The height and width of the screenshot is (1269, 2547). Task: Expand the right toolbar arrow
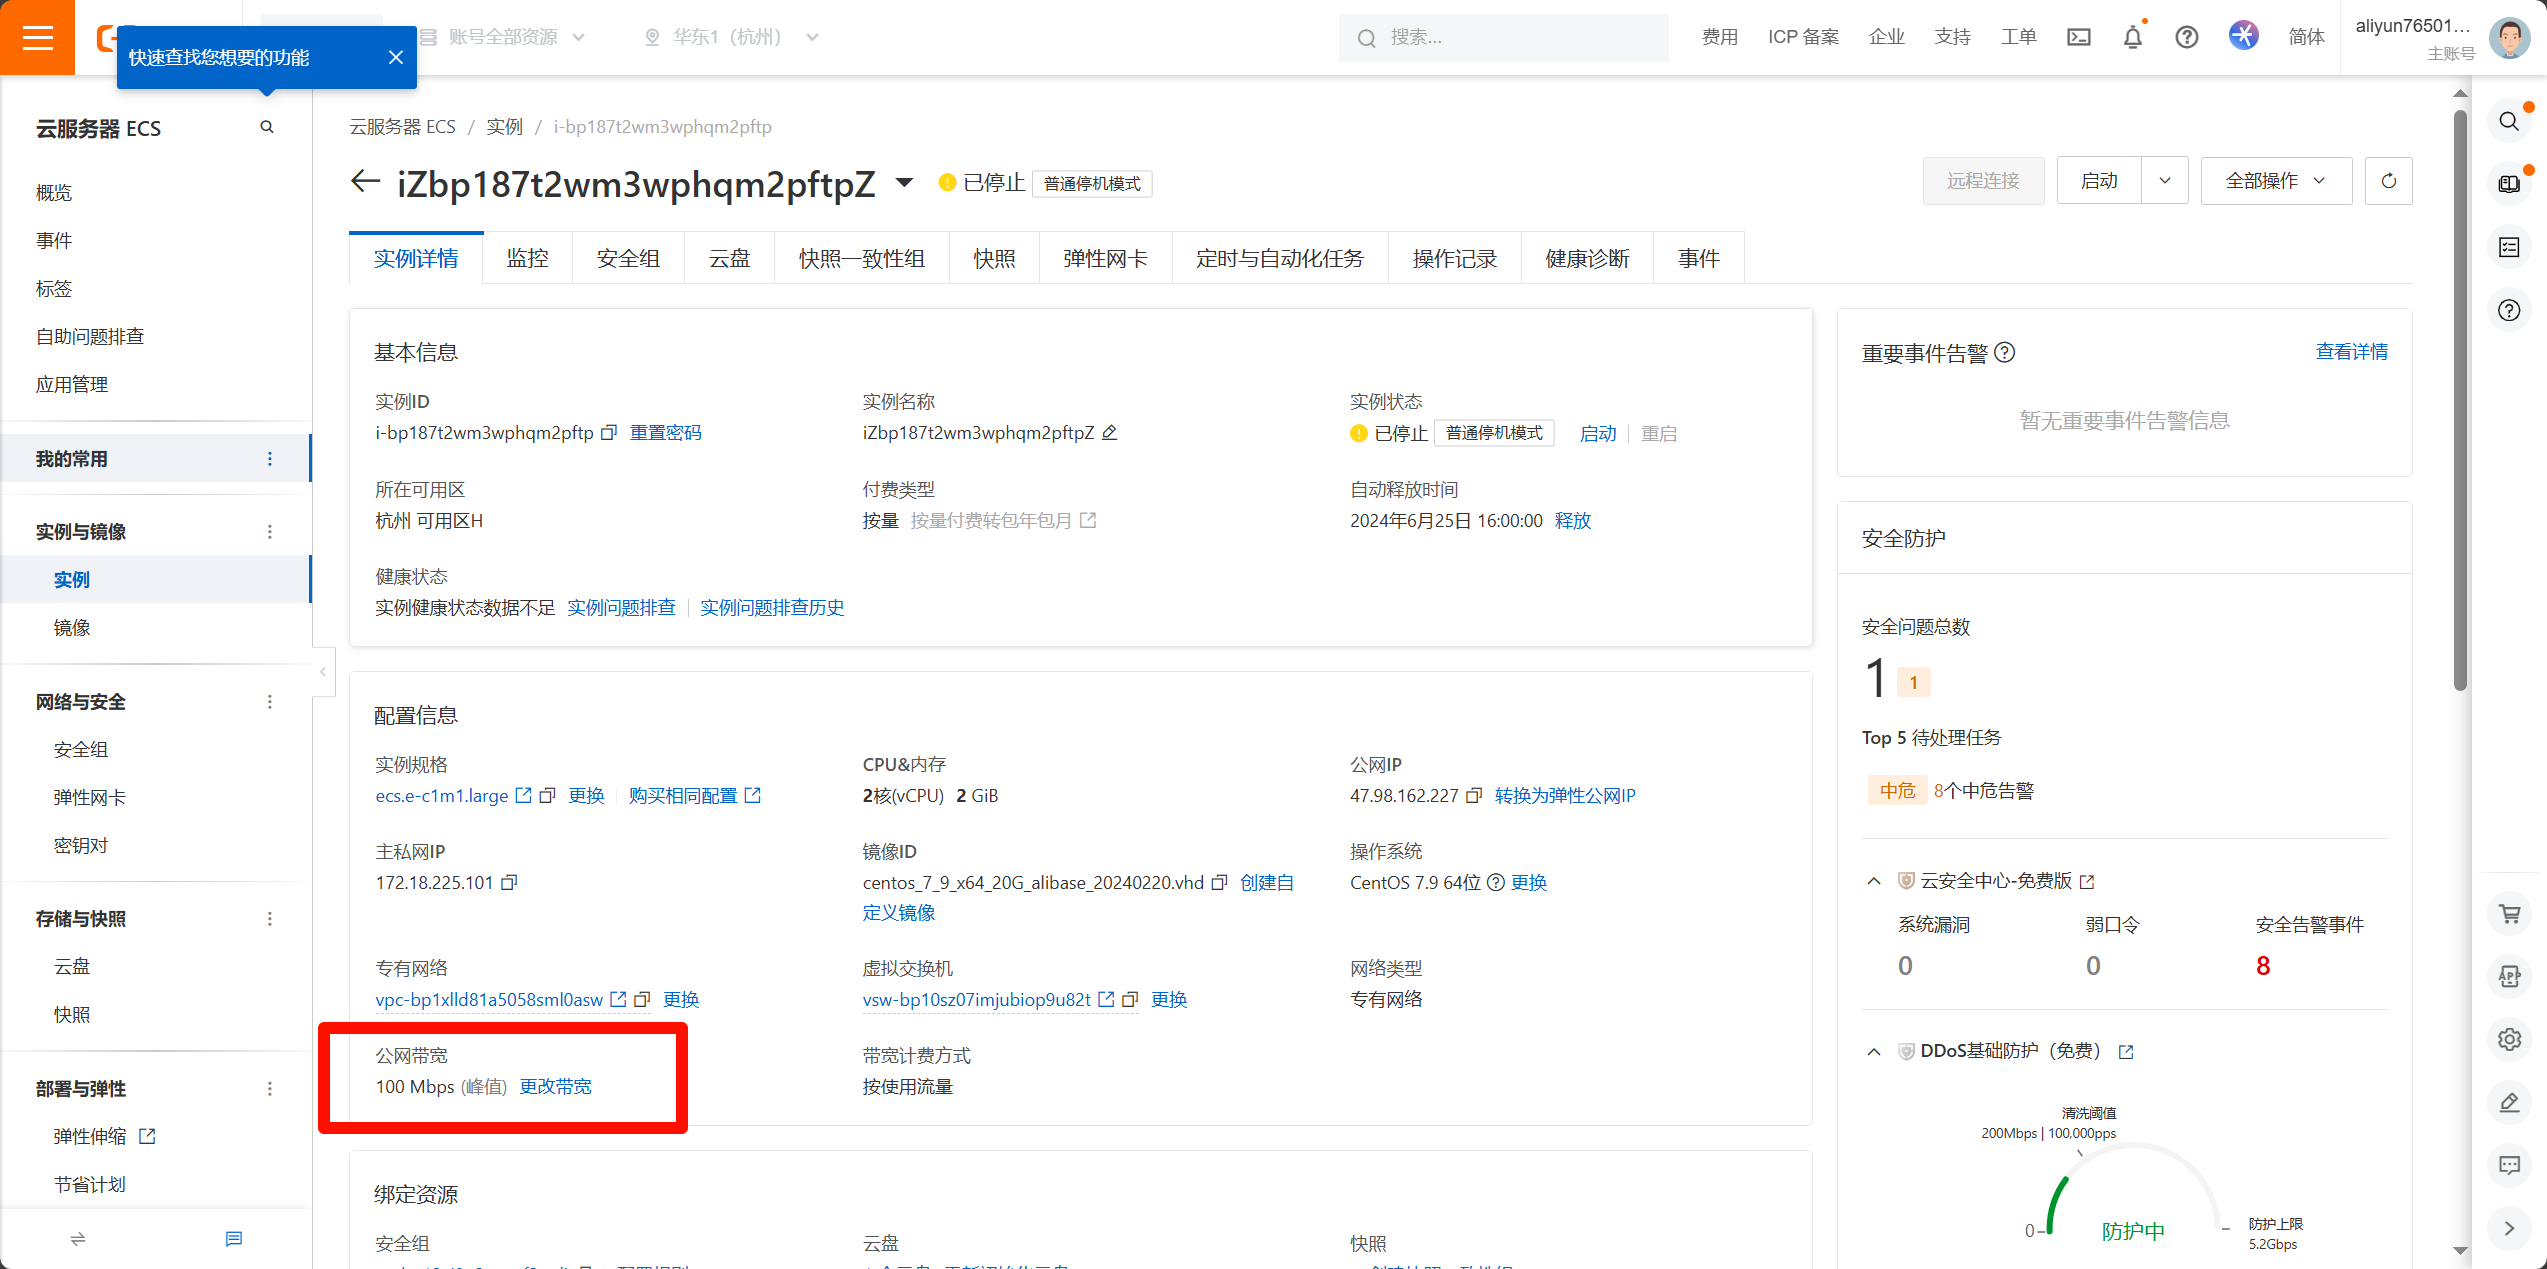coord(2509,1229)
